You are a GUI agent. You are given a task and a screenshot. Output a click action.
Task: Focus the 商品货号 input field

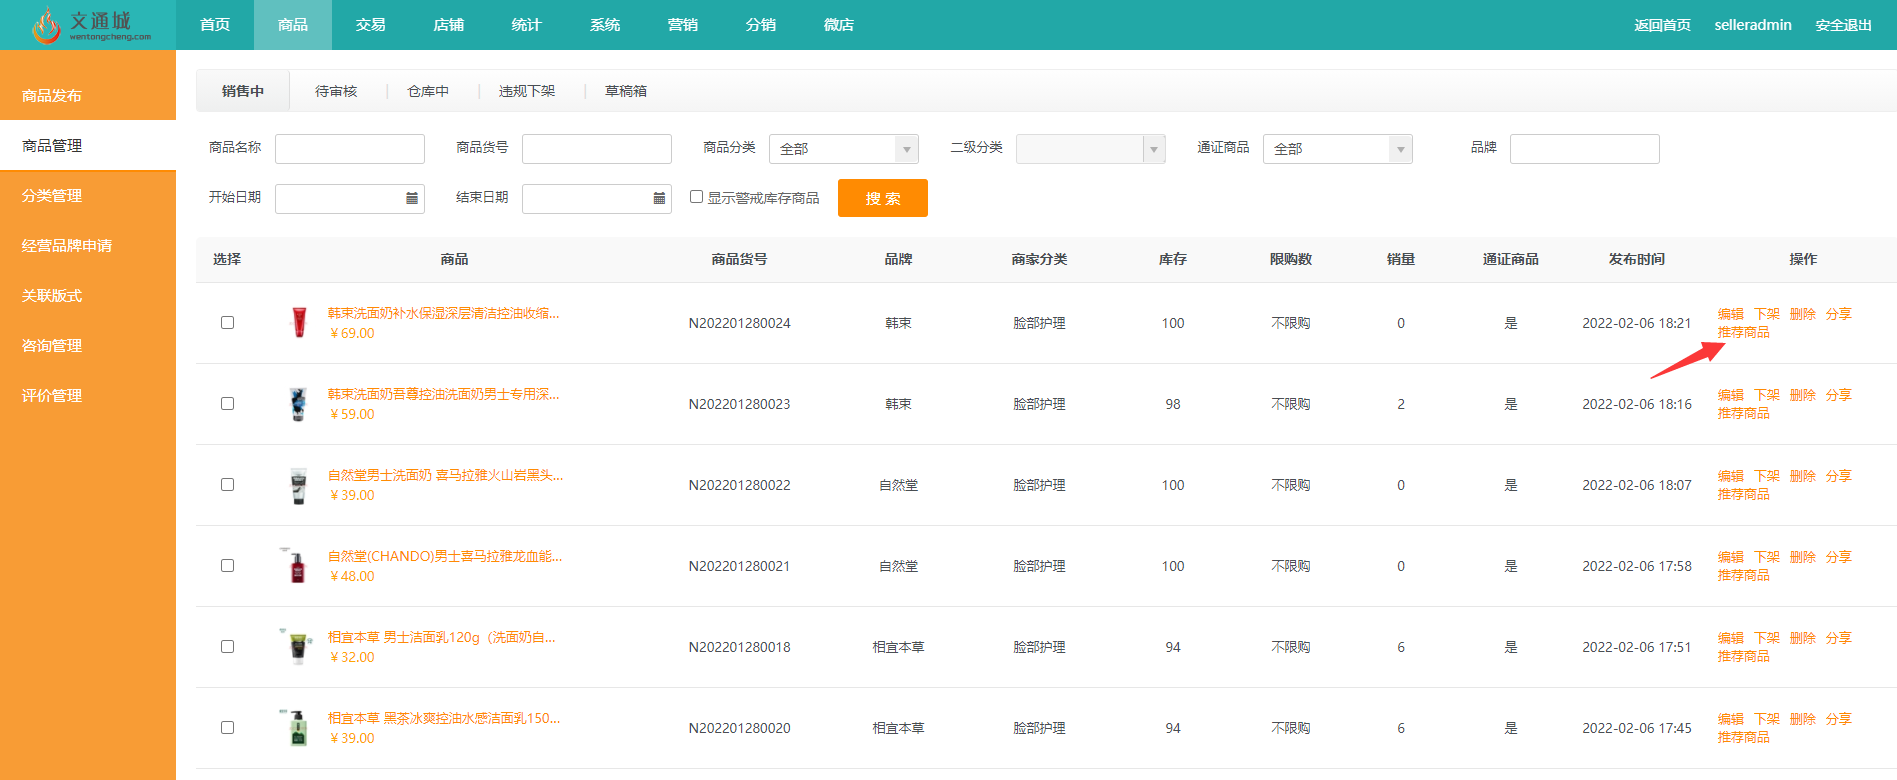click(597, 149)
